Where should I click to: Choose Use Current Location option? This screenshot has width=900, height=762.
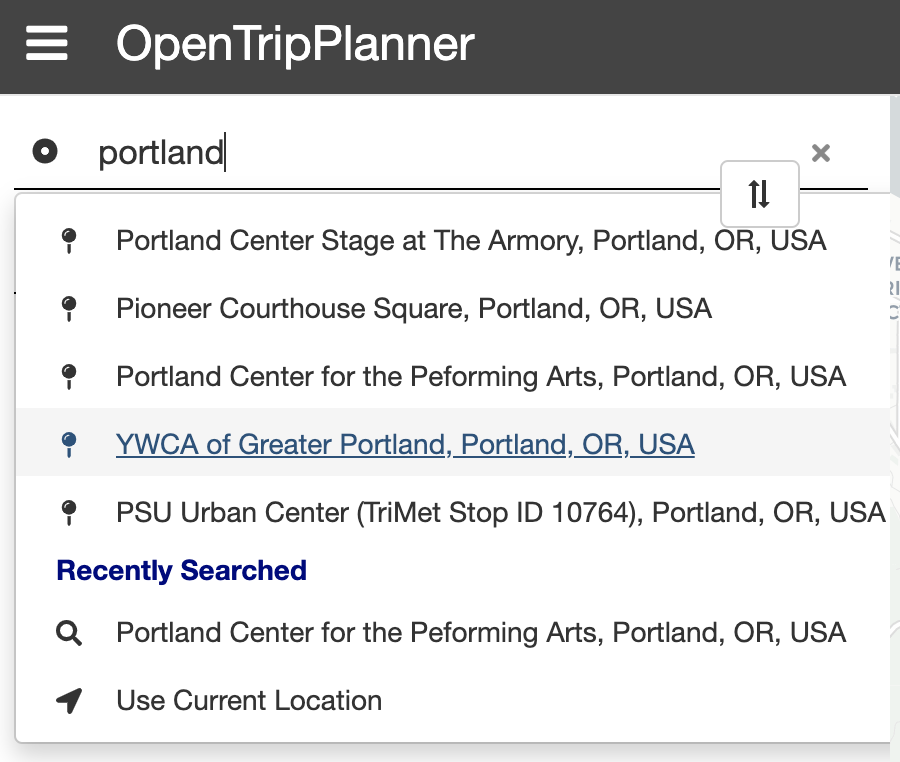point(249,701)
